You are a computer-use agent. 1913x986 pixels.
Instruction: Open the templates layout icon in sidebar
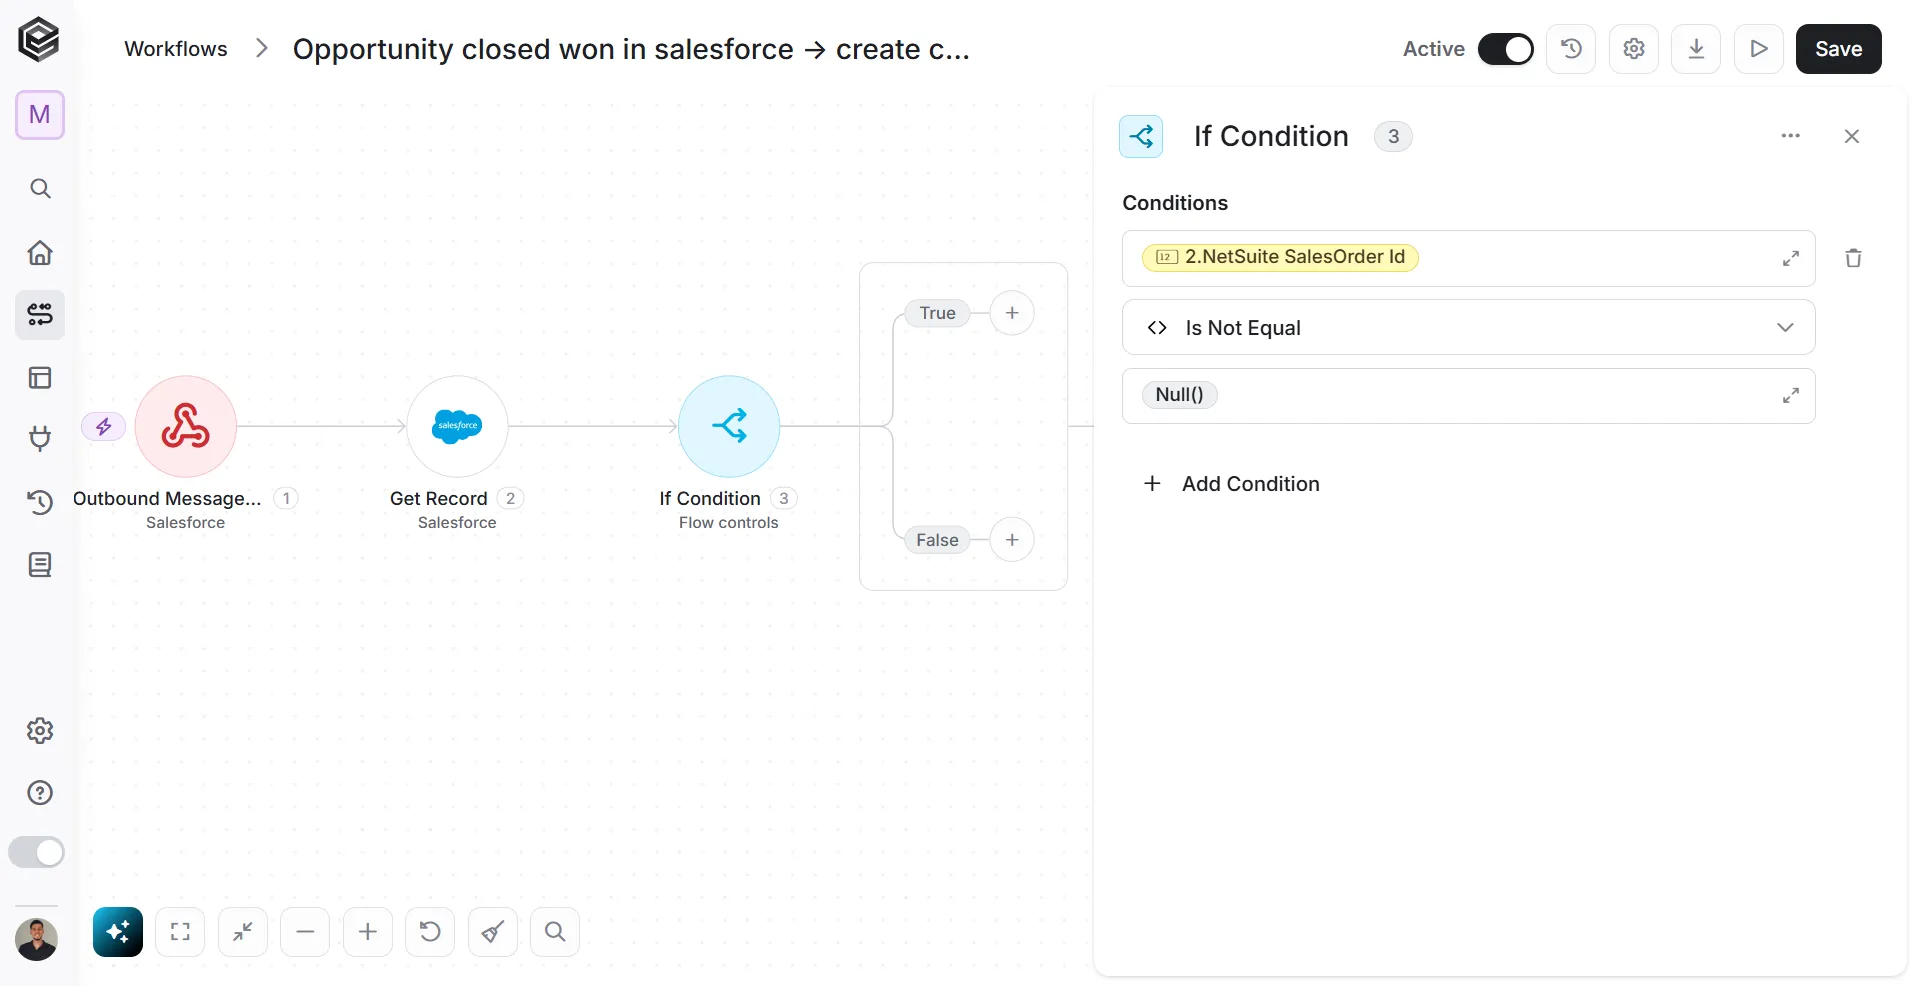click(40, 378)
